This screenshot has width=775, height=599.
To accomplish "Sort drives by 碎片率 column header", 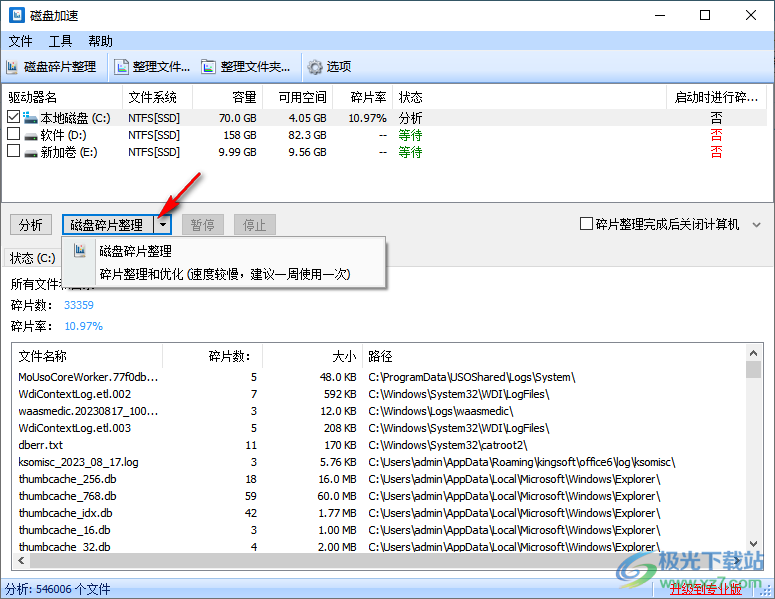I will pyautogui.click(x=363, y=97).
